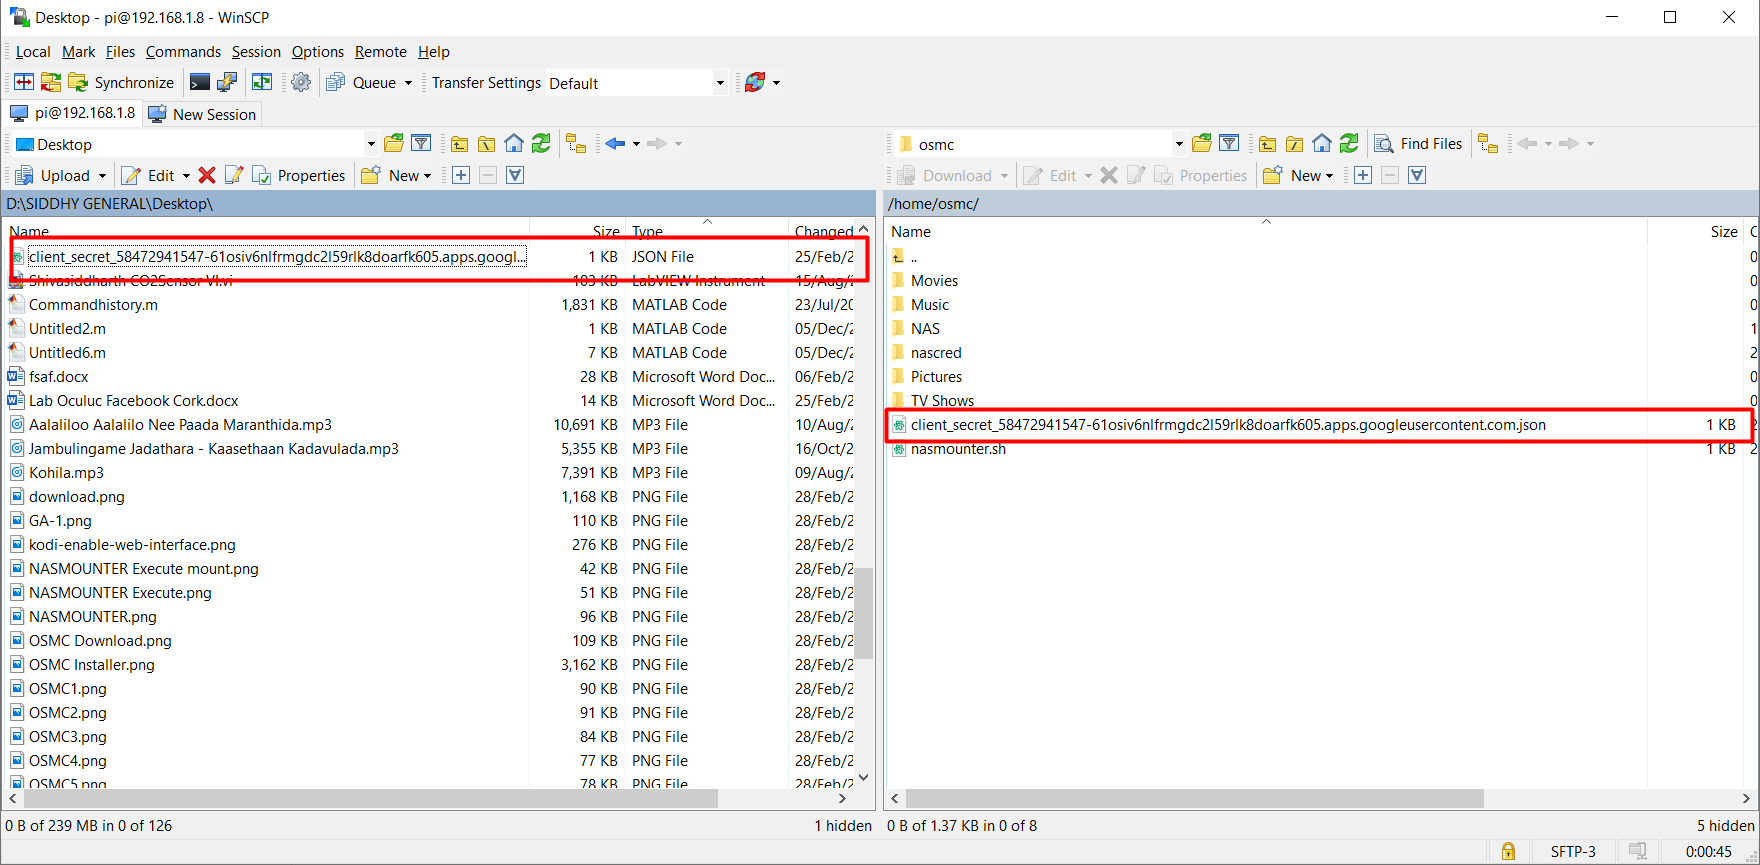The width and height of the screenshot is (1760, 865).
Task: Click the local Edit button
Action: [x=148, y=175]
